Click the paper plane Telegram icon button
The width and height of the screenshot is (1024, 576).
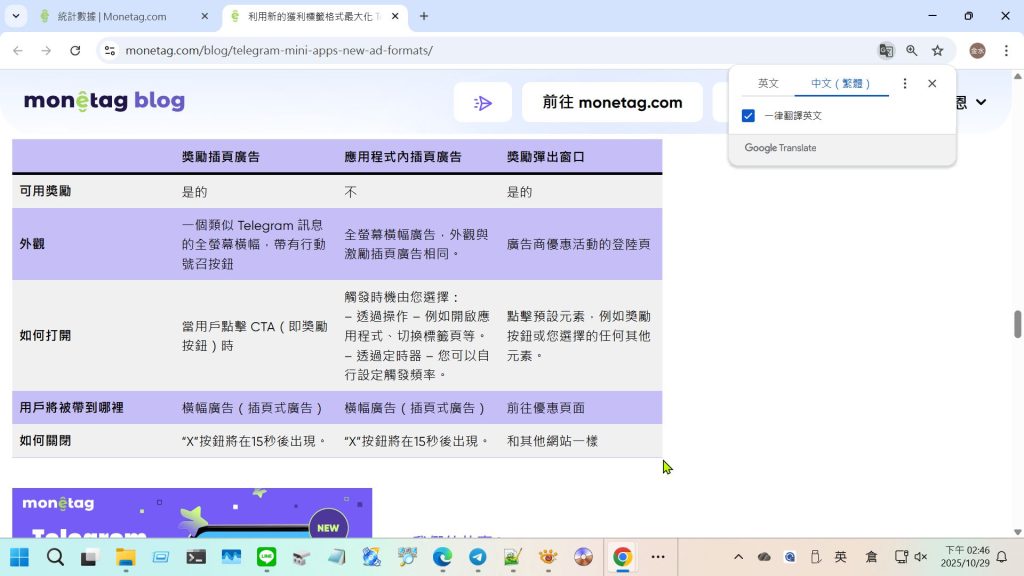pyautogui.click(x=483, y=103)
